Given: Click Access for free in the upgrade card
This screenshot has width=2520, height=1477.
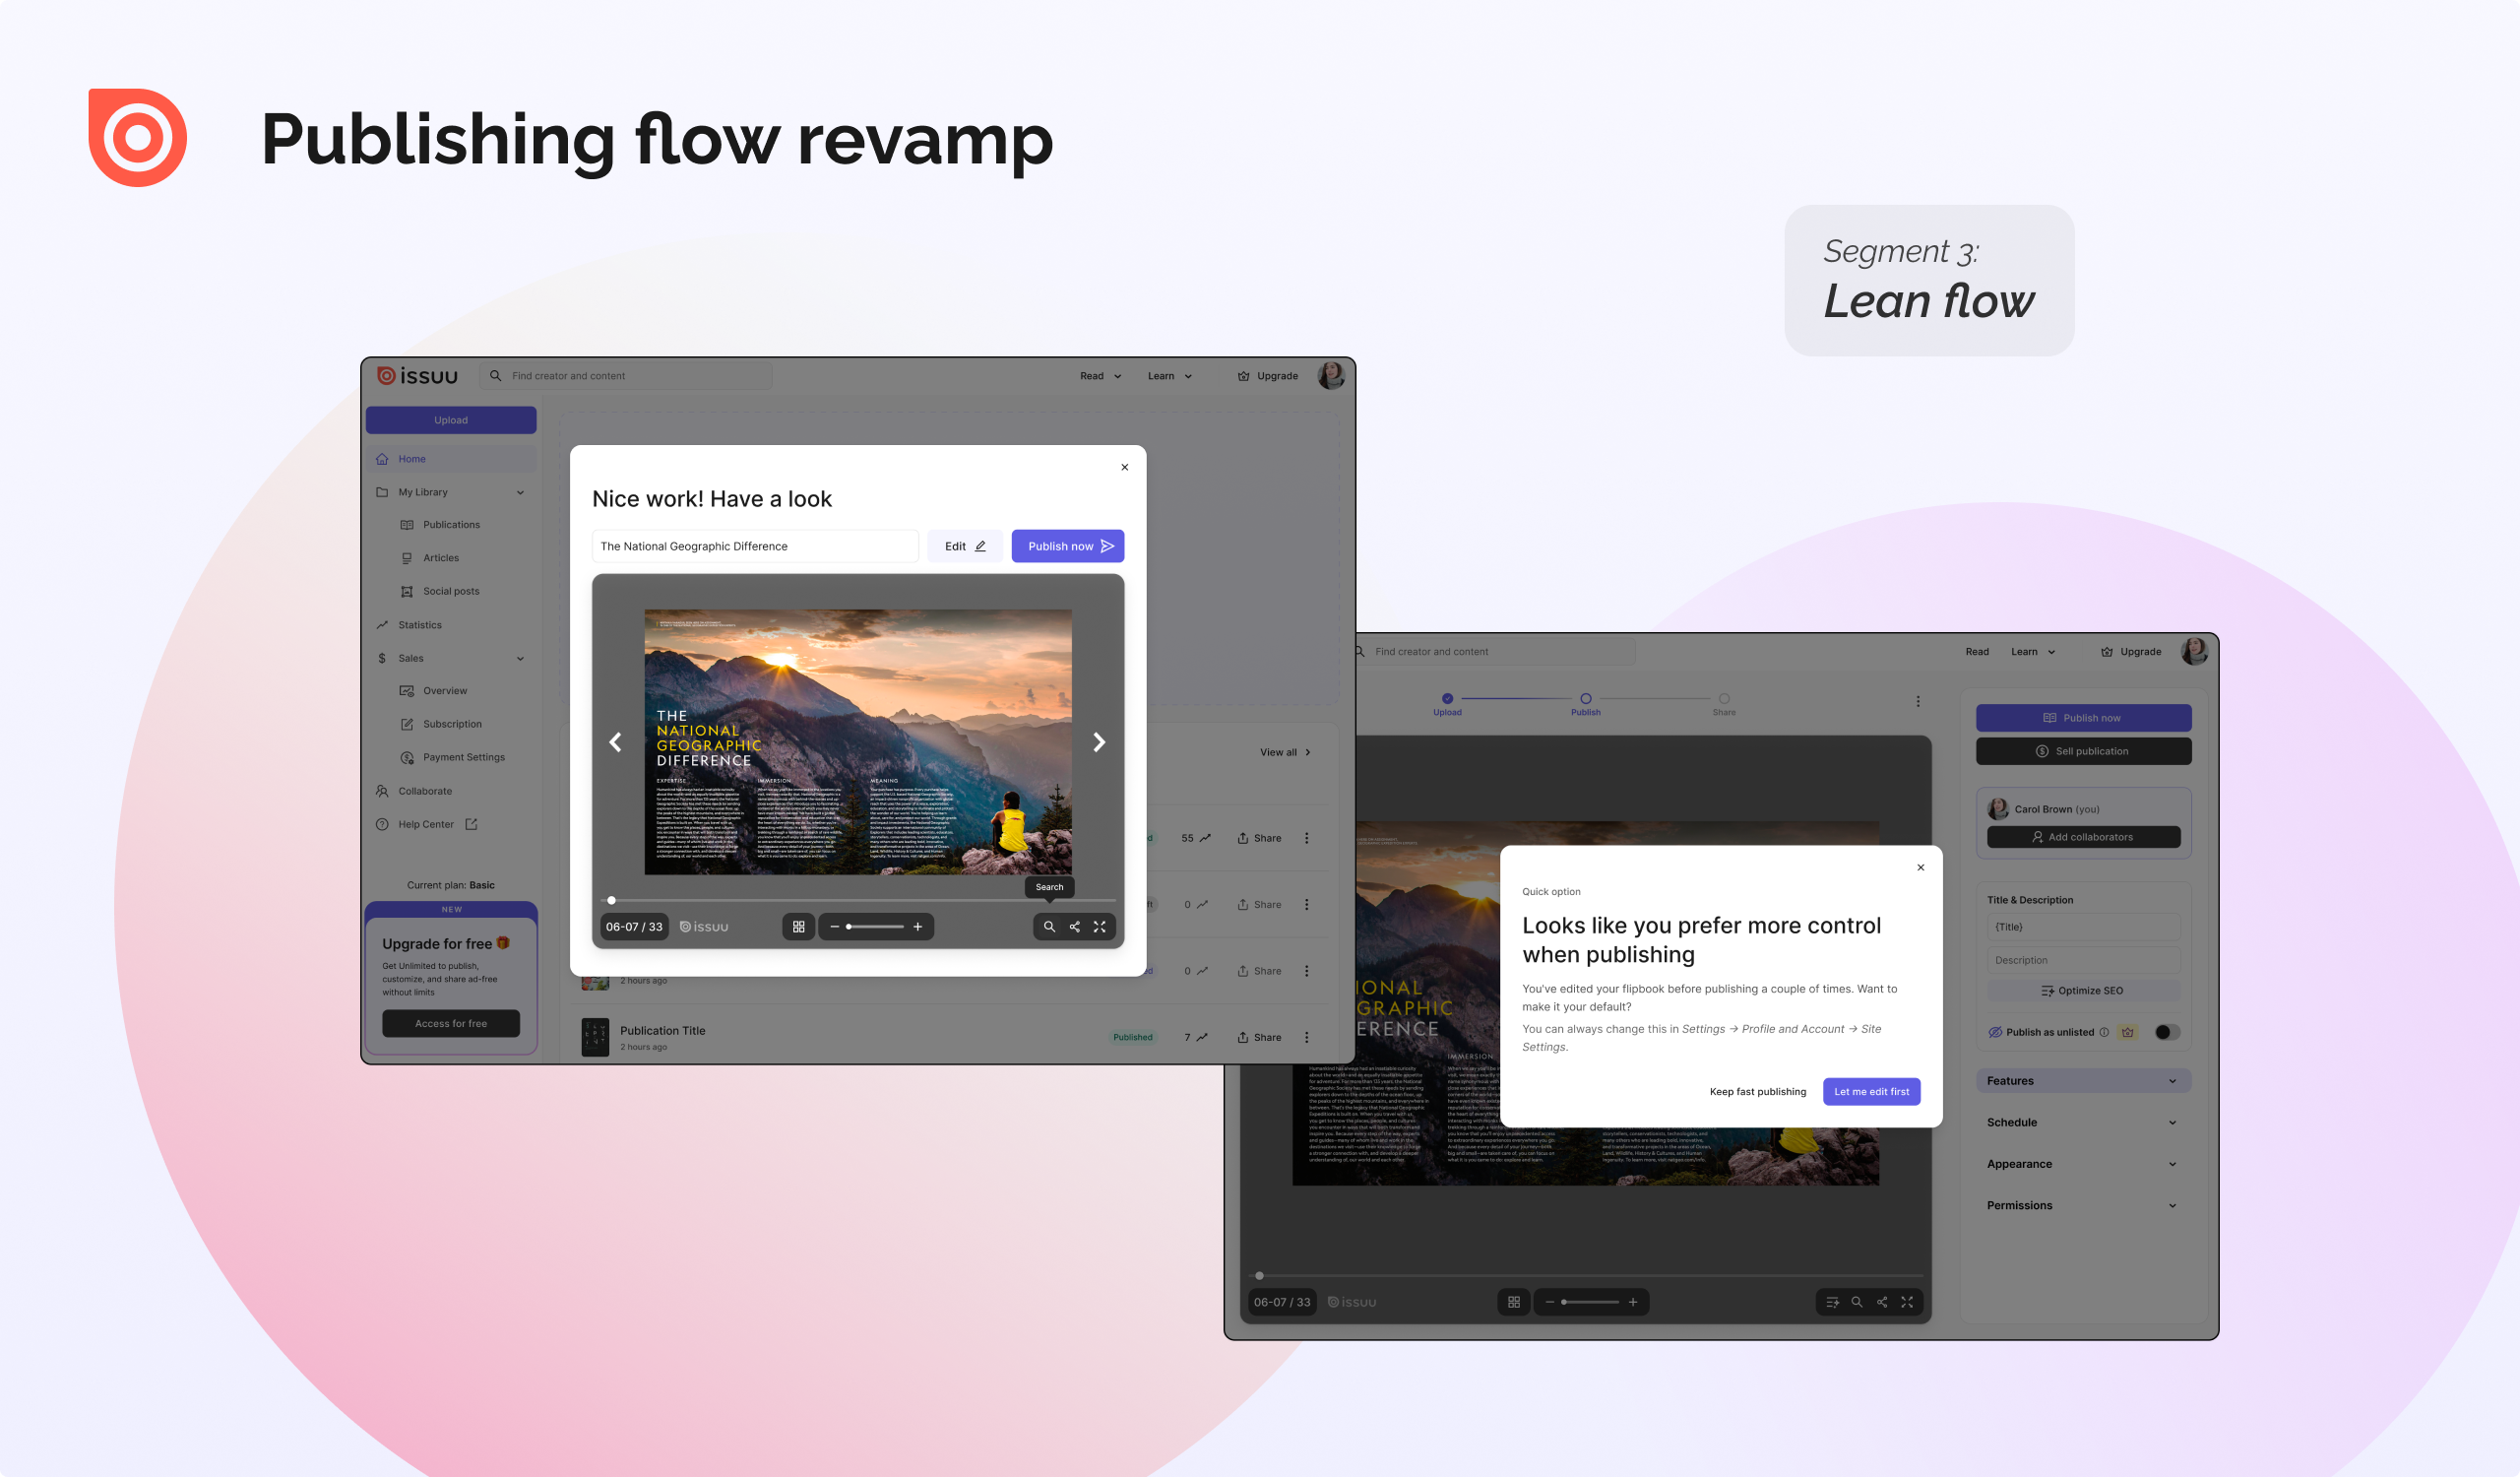Looking at the screenshot, I should click(451, 1023).
